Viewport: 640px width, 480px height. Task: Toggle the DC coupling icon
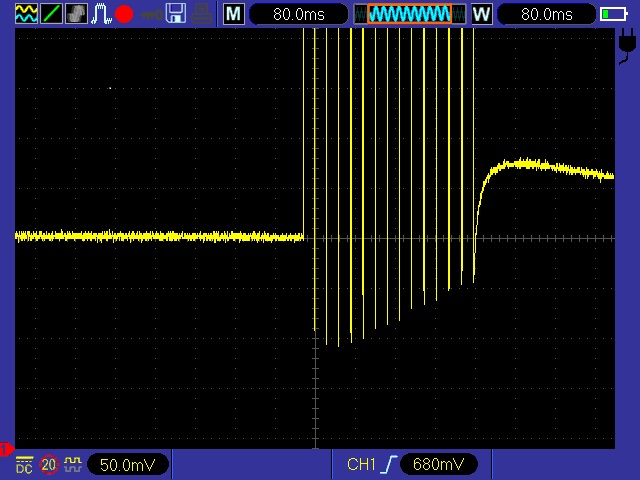pyautogui.click(x=24, y=465)
